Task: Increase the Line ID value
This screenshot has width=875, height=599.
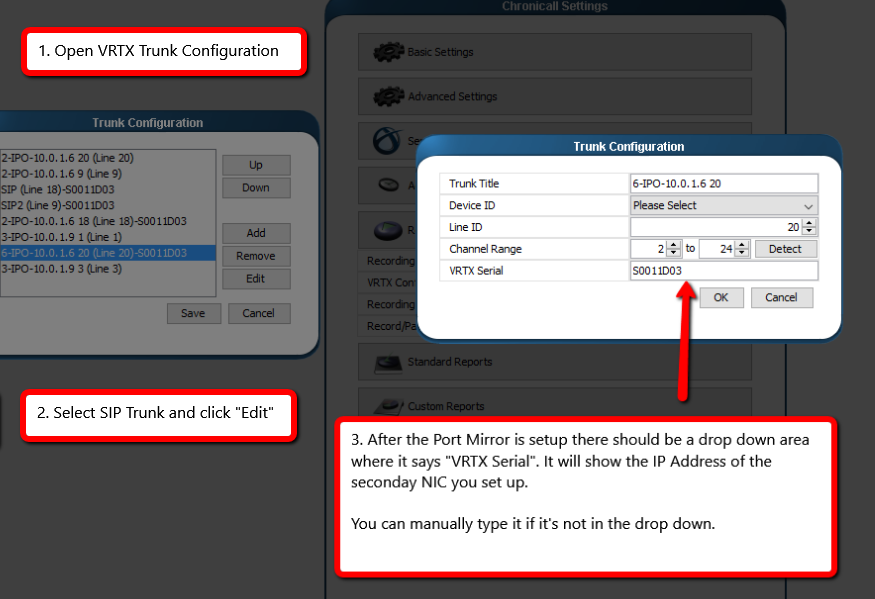Action: coord(809,223)
